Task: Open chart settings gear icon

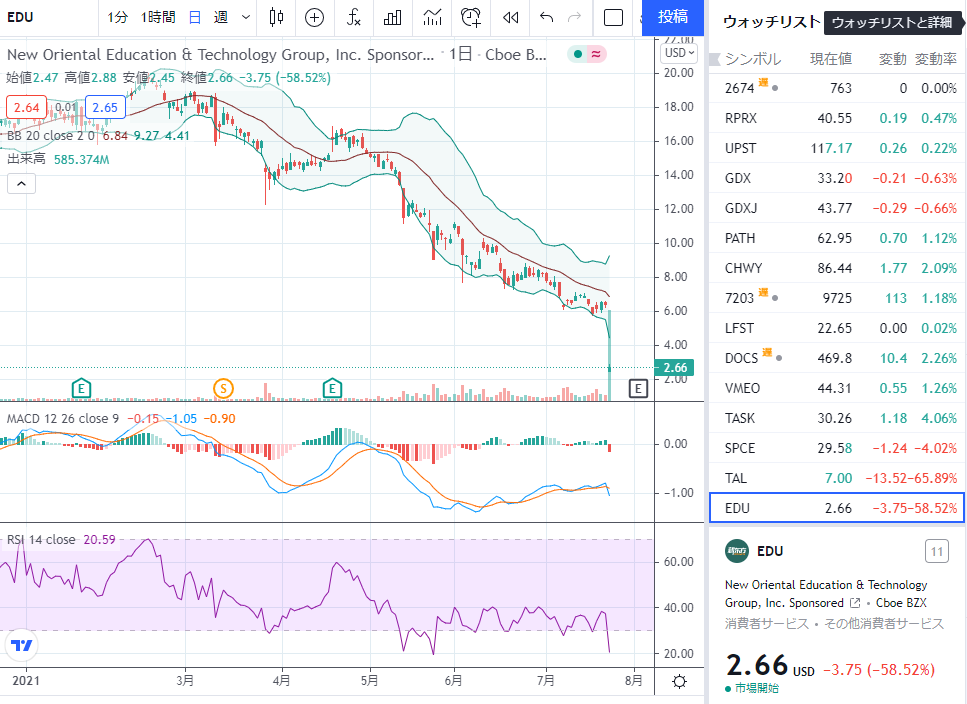Action: [679, 681]
